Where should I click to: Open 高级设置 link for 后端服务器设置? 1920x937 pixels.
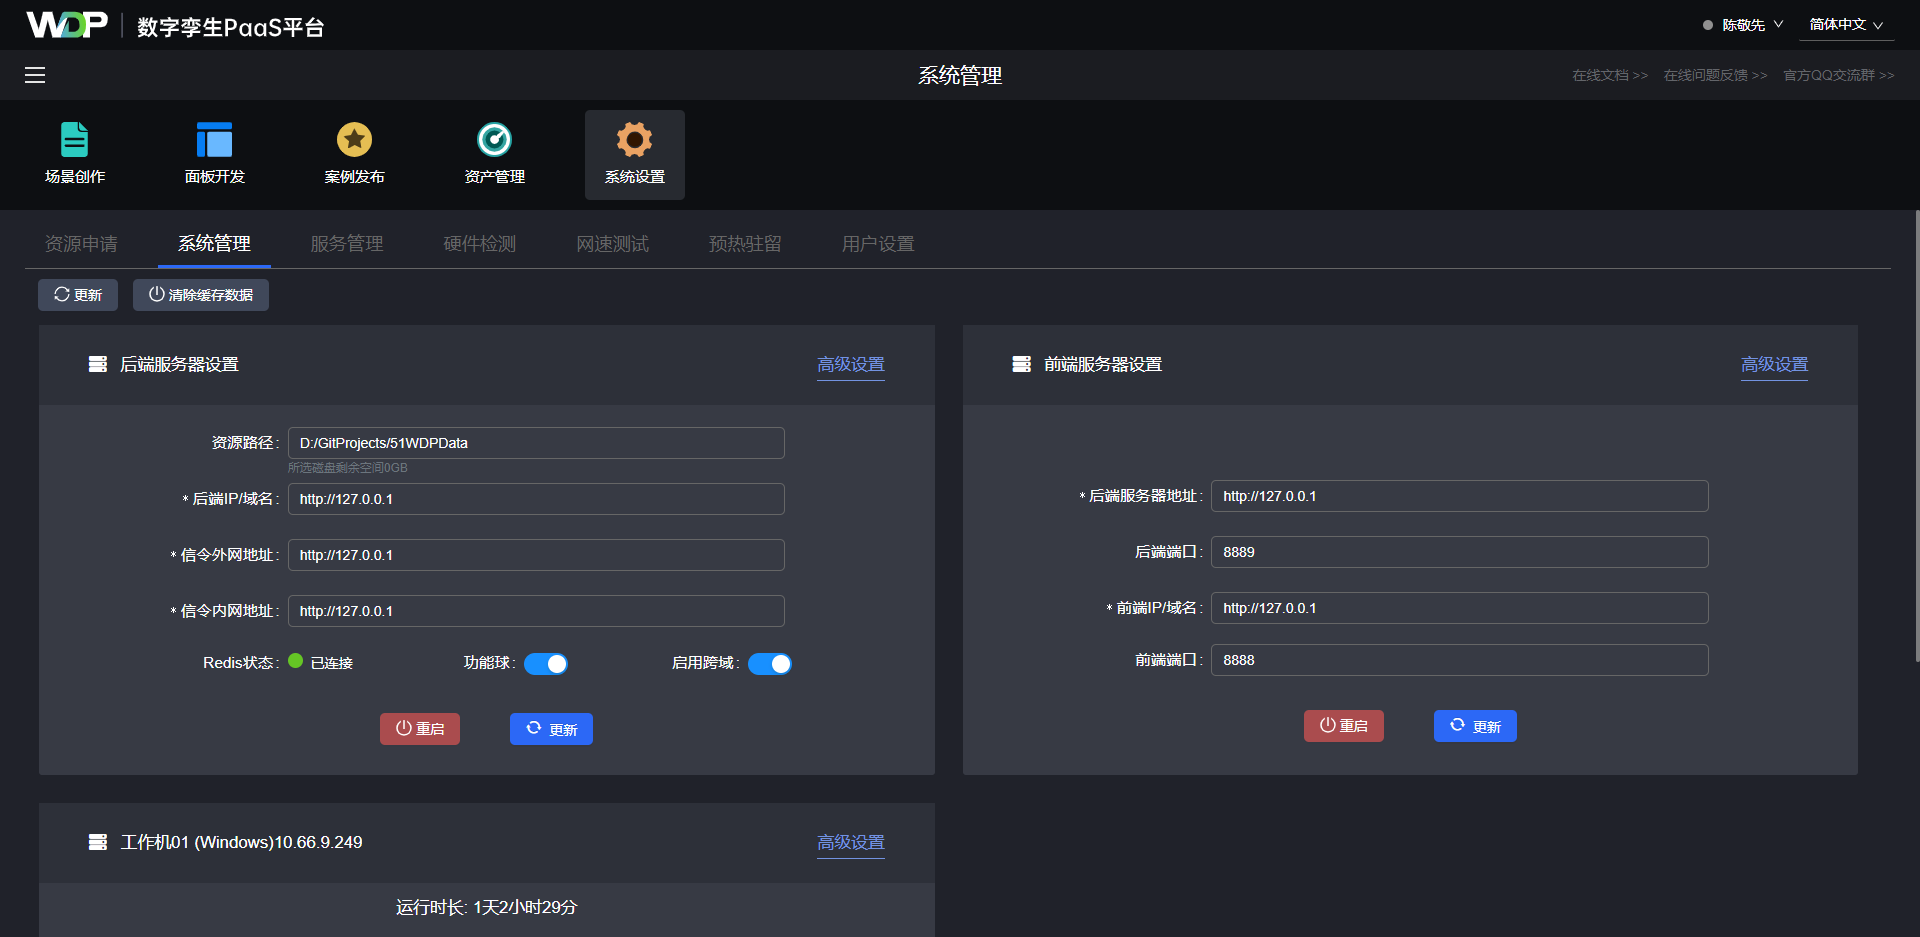pos(851,365)
